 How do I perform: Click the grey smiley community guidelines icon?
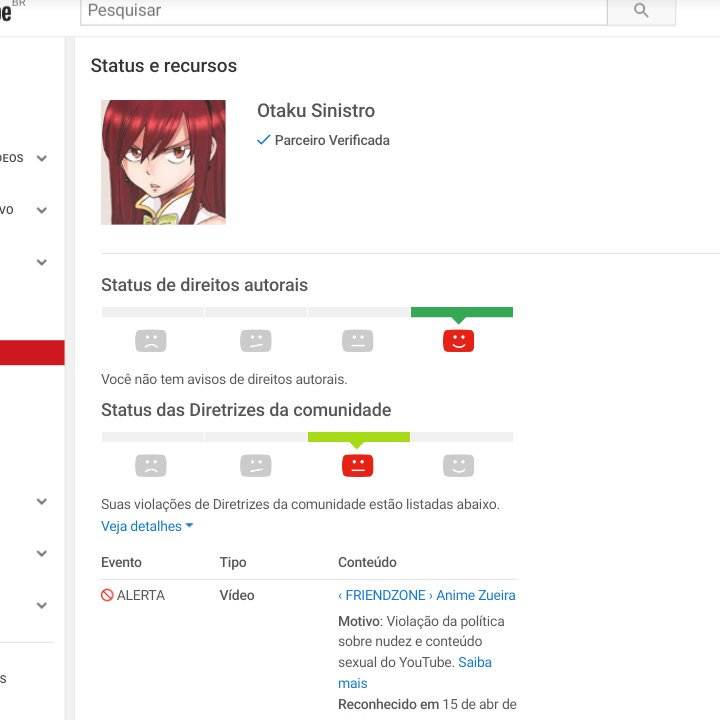point(458,466)
